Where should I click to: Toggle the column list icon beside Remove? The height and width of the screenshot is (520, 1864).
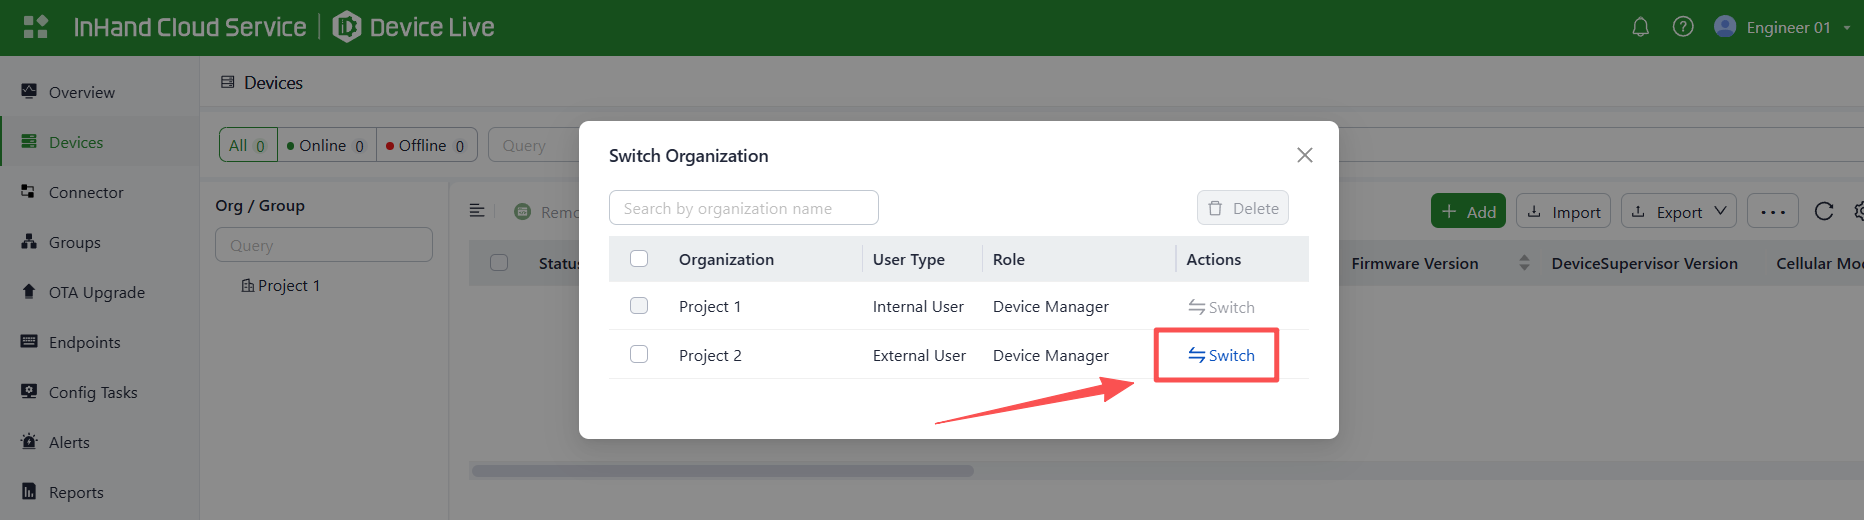coord(477,211)
